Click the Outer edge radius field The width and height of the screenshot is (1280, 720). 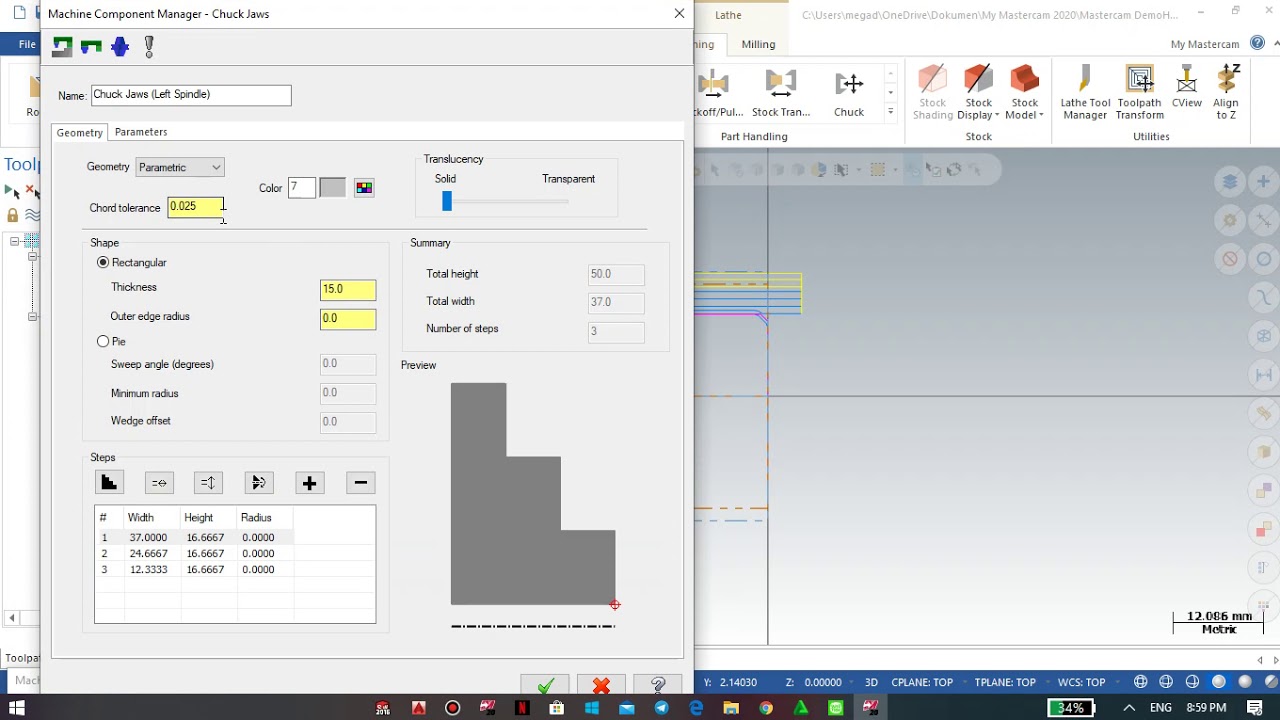348,318
